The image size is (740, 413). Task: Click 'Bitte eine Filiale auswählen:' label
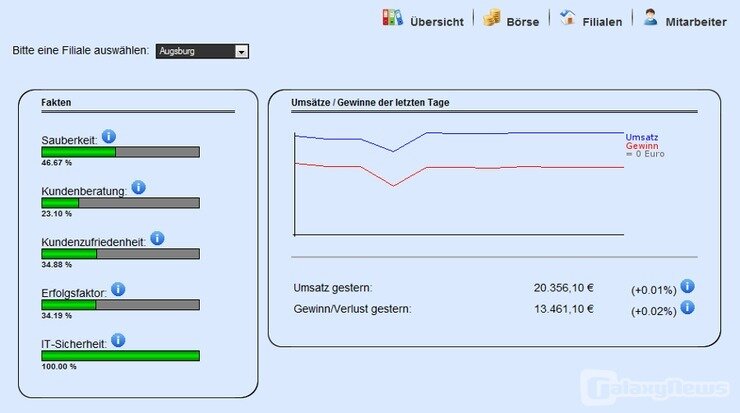[81, 51]
